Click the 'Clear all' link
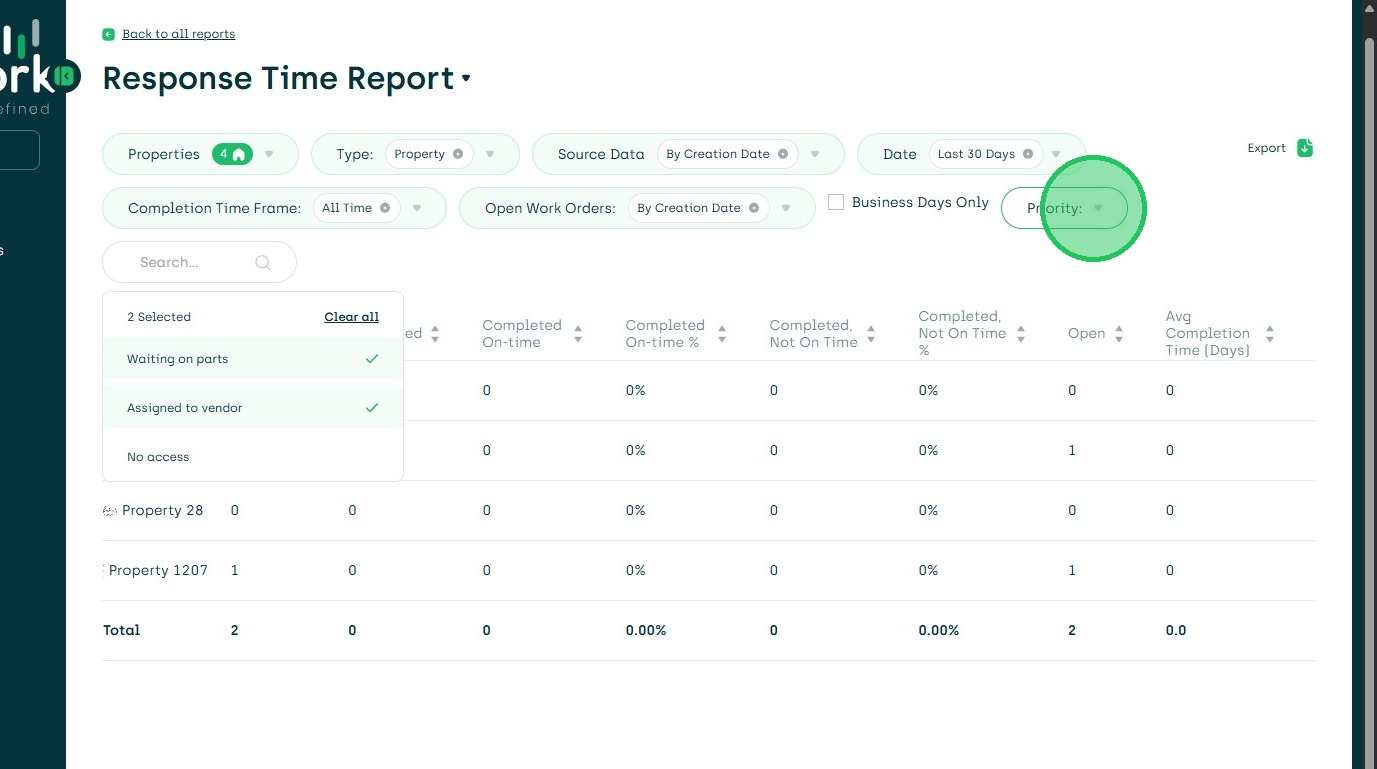Image resolution: width=1377 pixels, height=769 pixels. (351, 317)
